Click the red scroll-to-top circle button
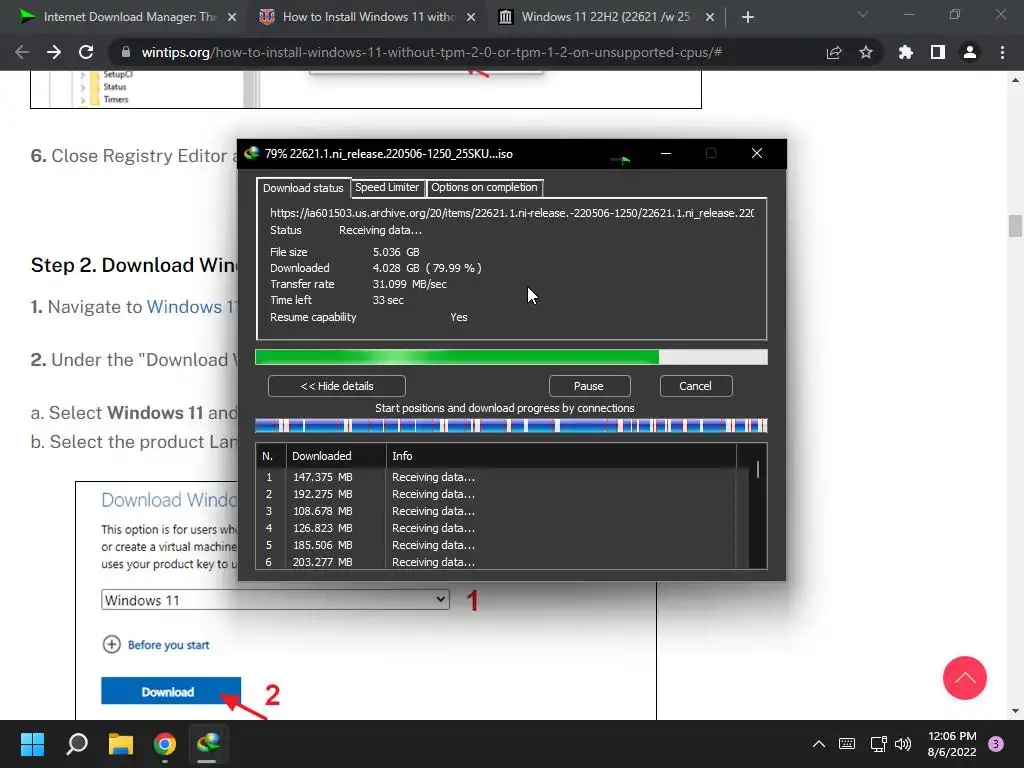 [964, 678]
